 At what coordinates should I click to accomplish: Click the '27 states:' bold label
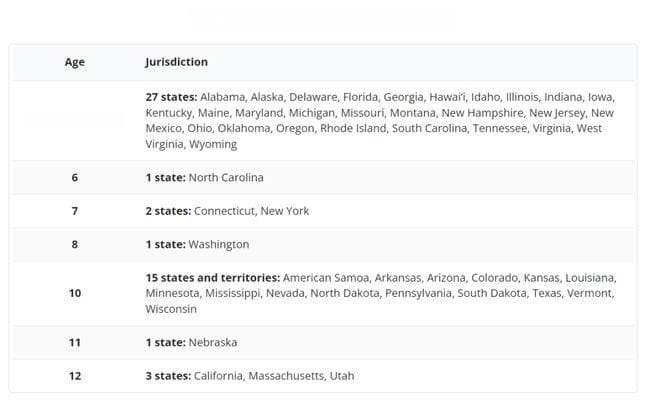click(x=171, y=97)
